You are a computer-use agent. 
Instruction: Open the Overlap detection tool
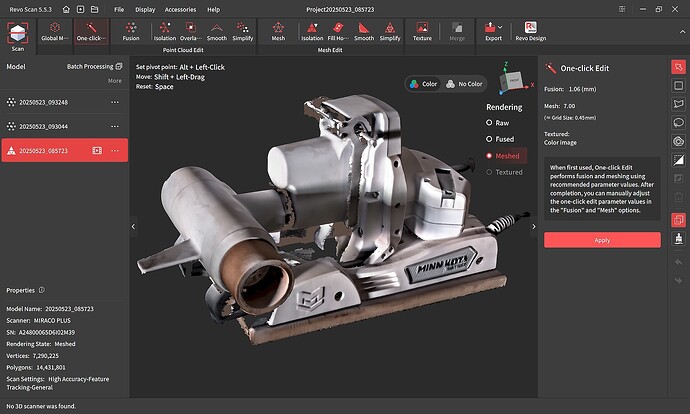[x=191, y=32]
